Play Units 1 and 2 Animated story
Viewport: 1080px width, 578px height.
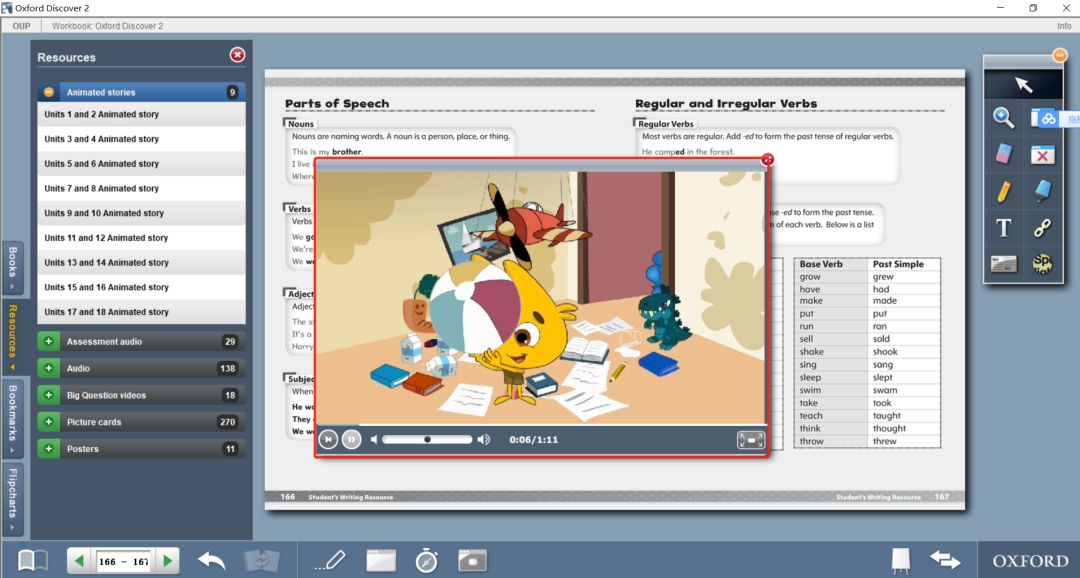[141, 114]
